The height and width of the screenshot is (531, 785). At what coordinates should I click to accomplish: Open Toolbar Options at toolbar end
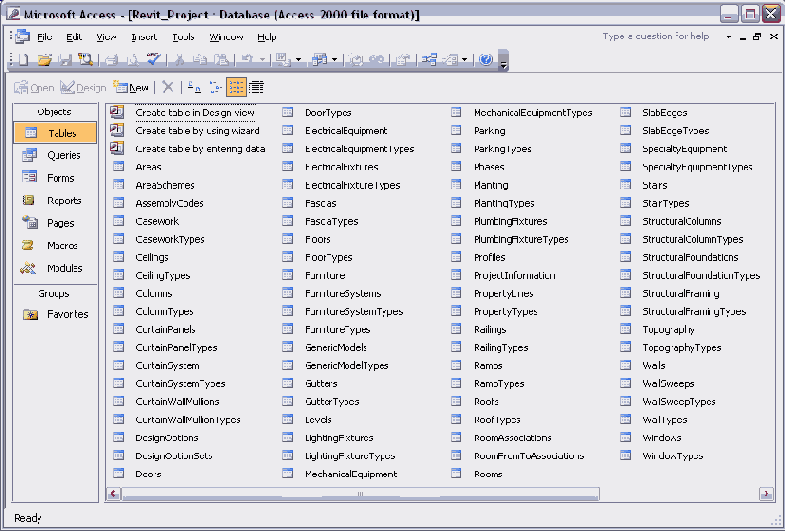[x=504, y=61]
